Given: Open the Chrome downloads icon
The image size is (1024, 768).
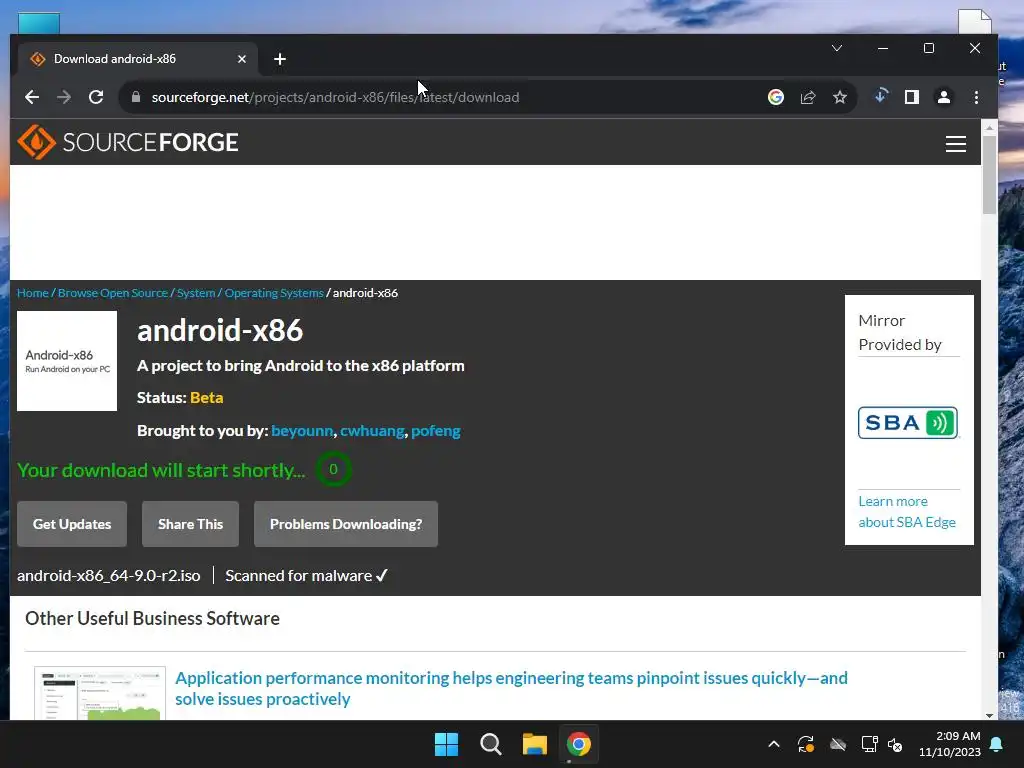Looking at the screenshot, I should tap(880, 97).
